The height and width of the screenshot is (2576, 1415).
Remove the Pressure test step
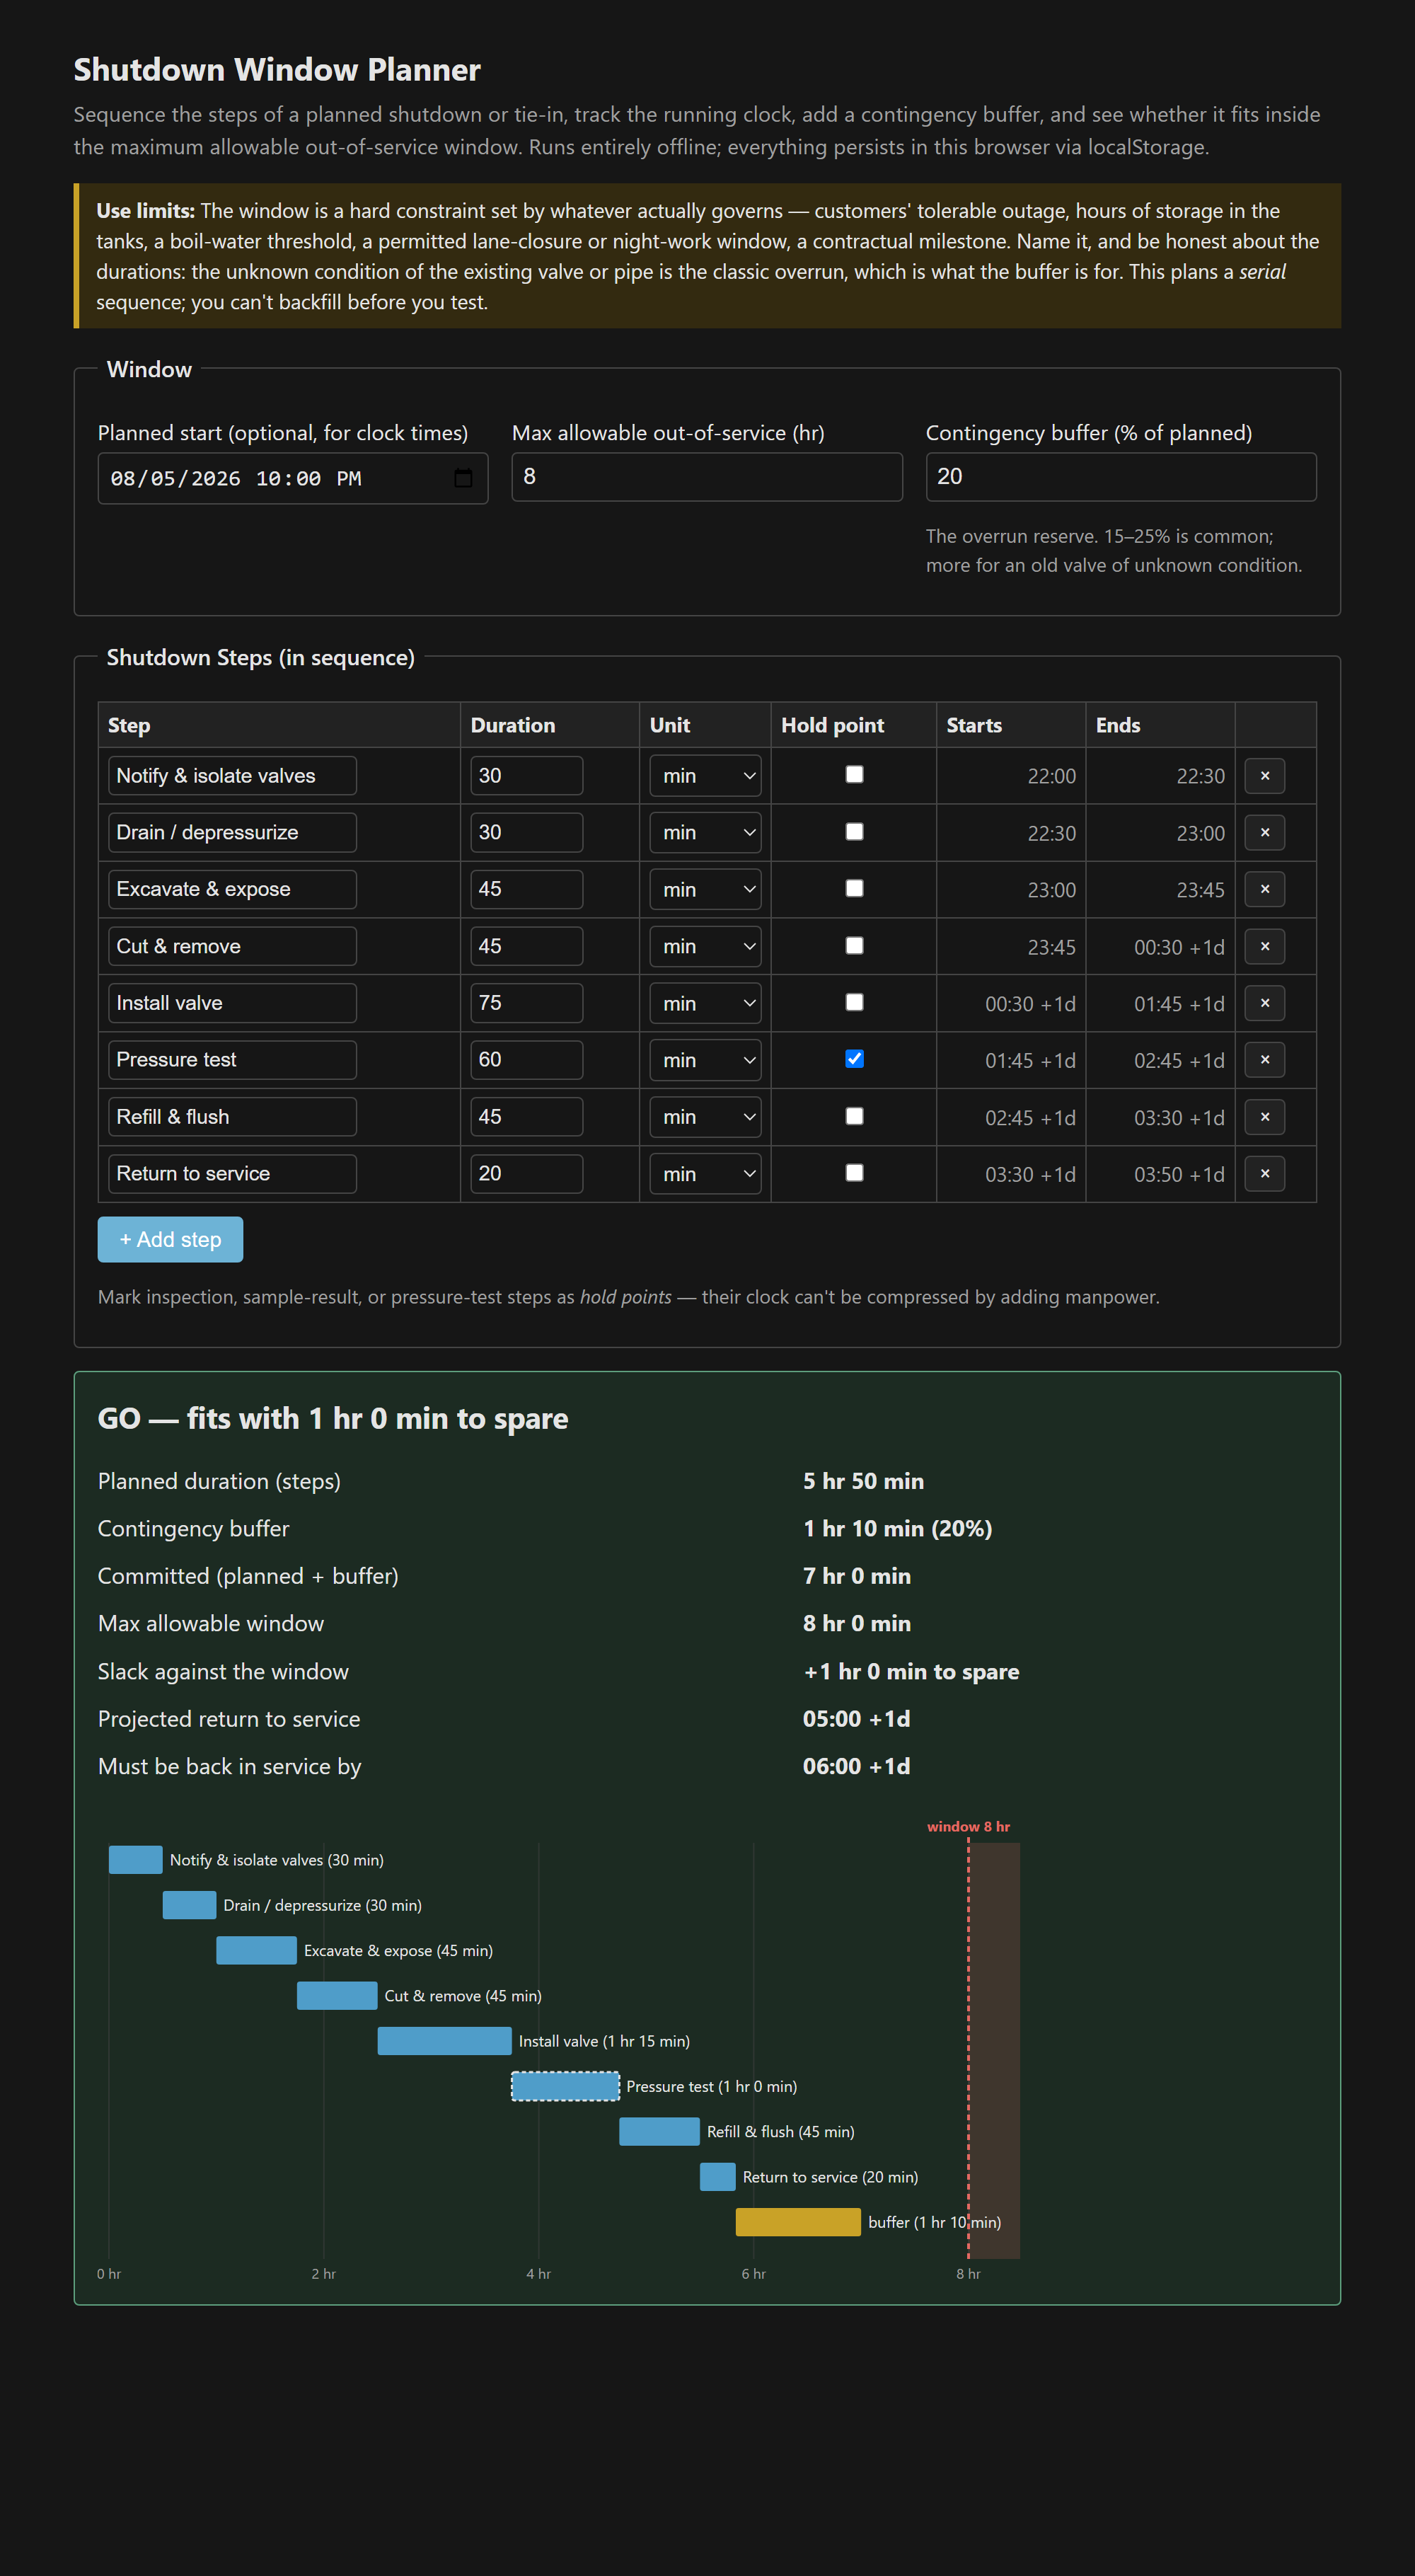[x=1264, y=1060]
